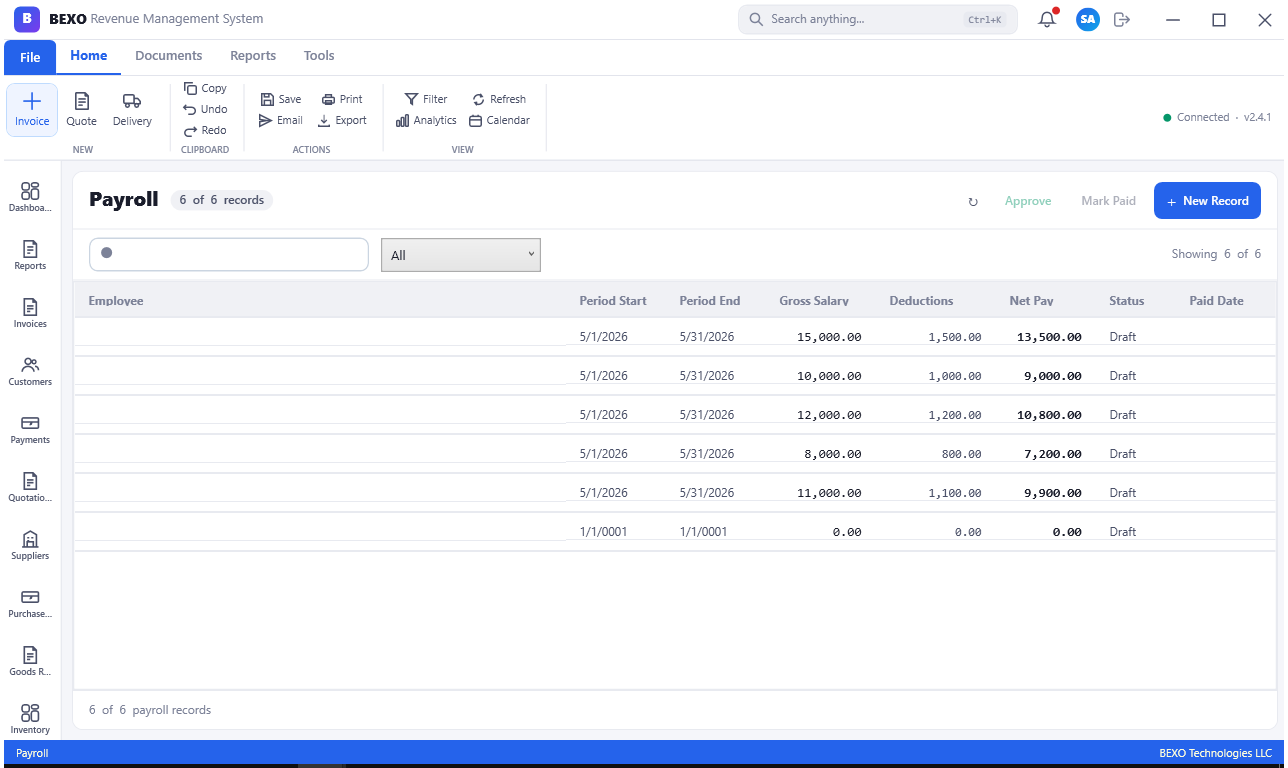
Task: Maximize the application window
Action: [x=1219, y=20]
